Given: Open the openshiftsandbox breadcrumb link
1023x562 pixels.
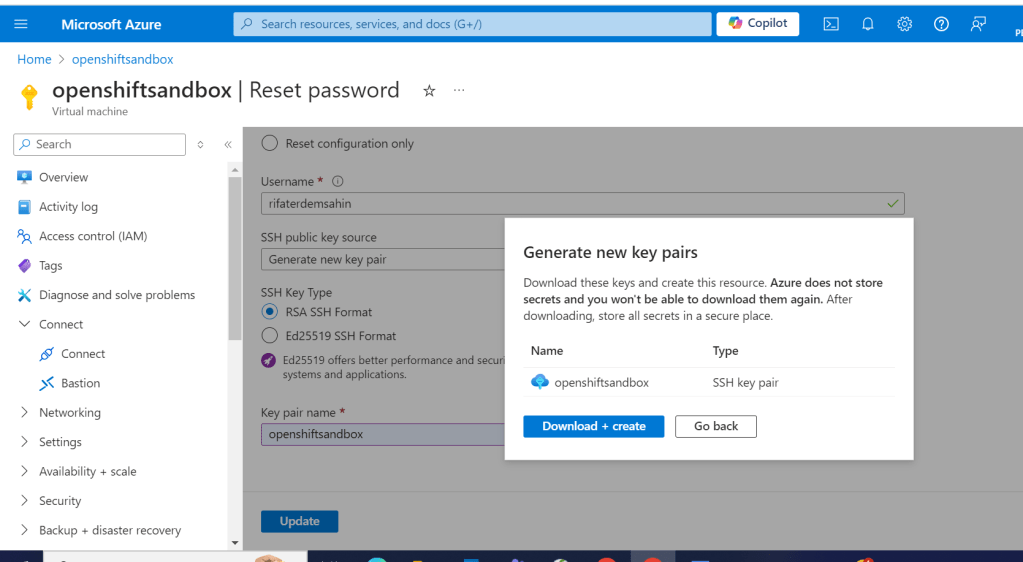Looking at the screenshot, I should 123,59.
